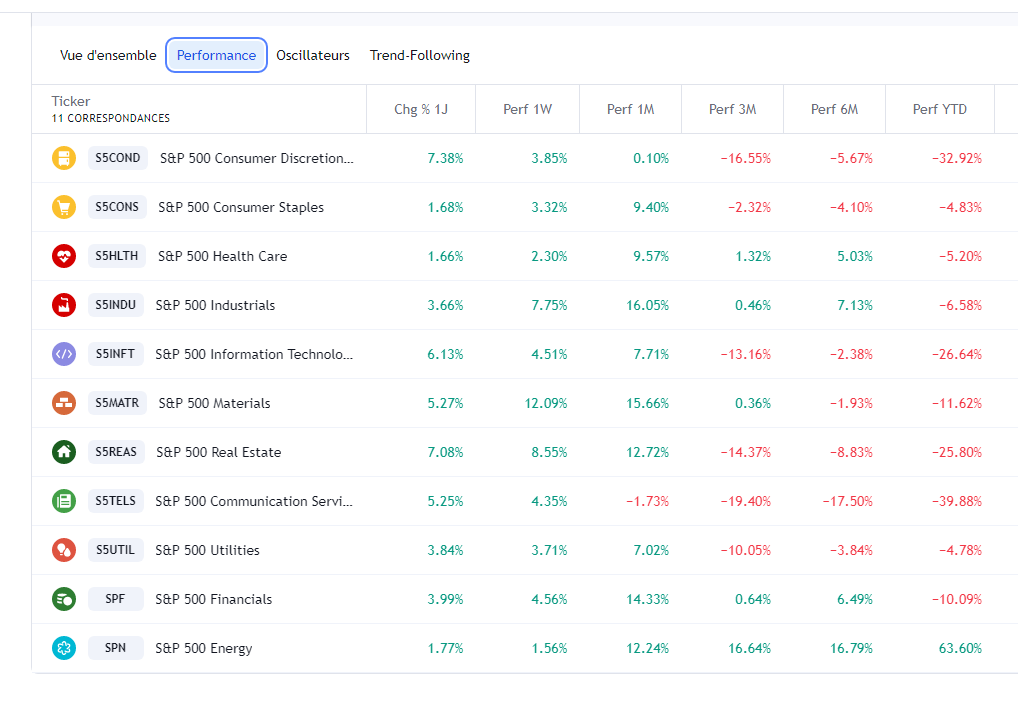Open the S&P 500 Energy link

point(204,648)
